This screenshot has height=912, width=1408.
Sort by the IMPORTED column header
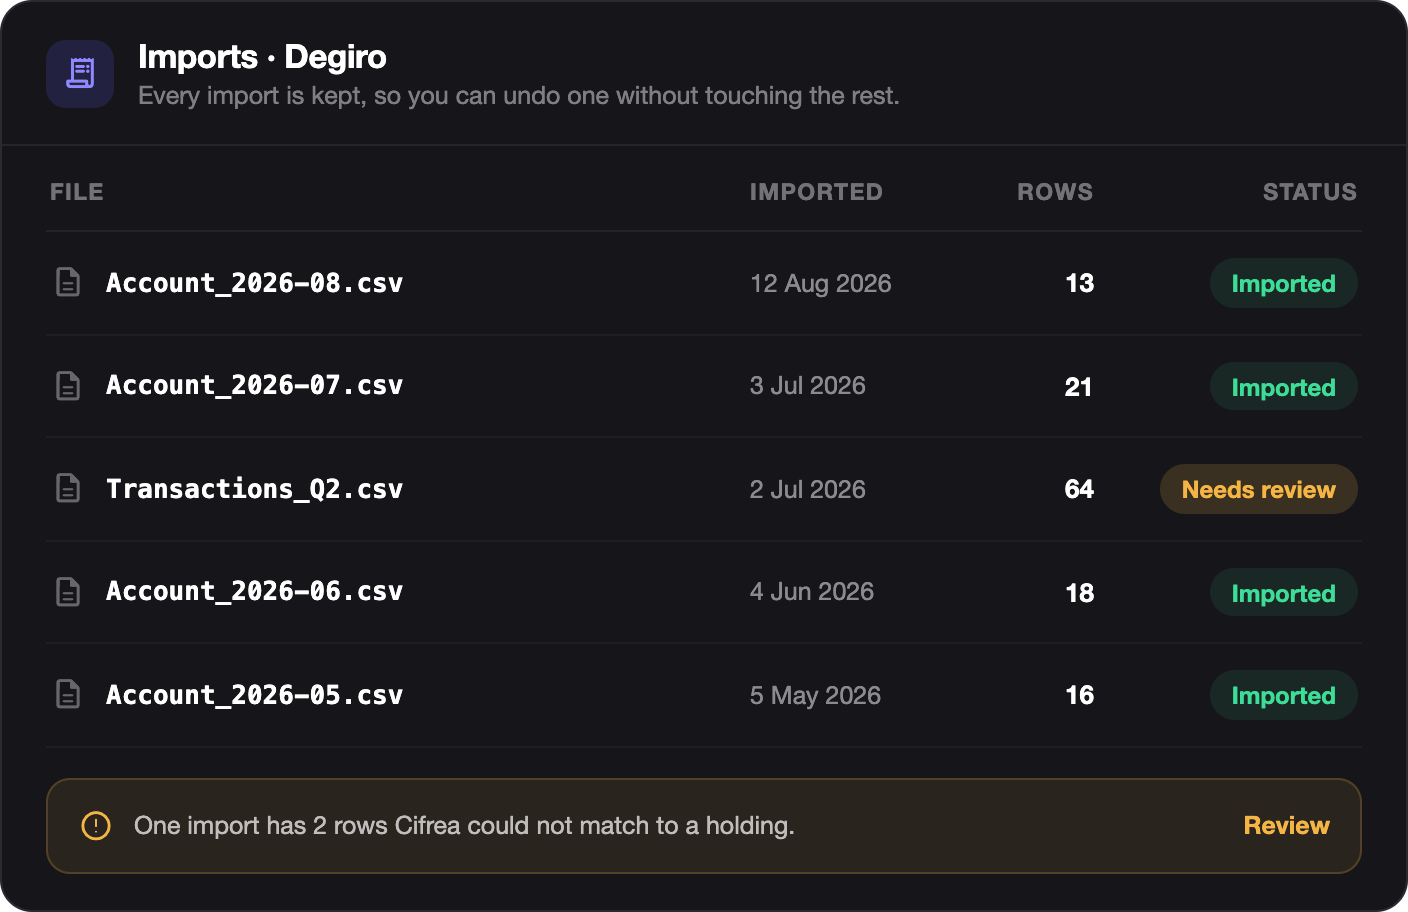[x=816, y=192]
